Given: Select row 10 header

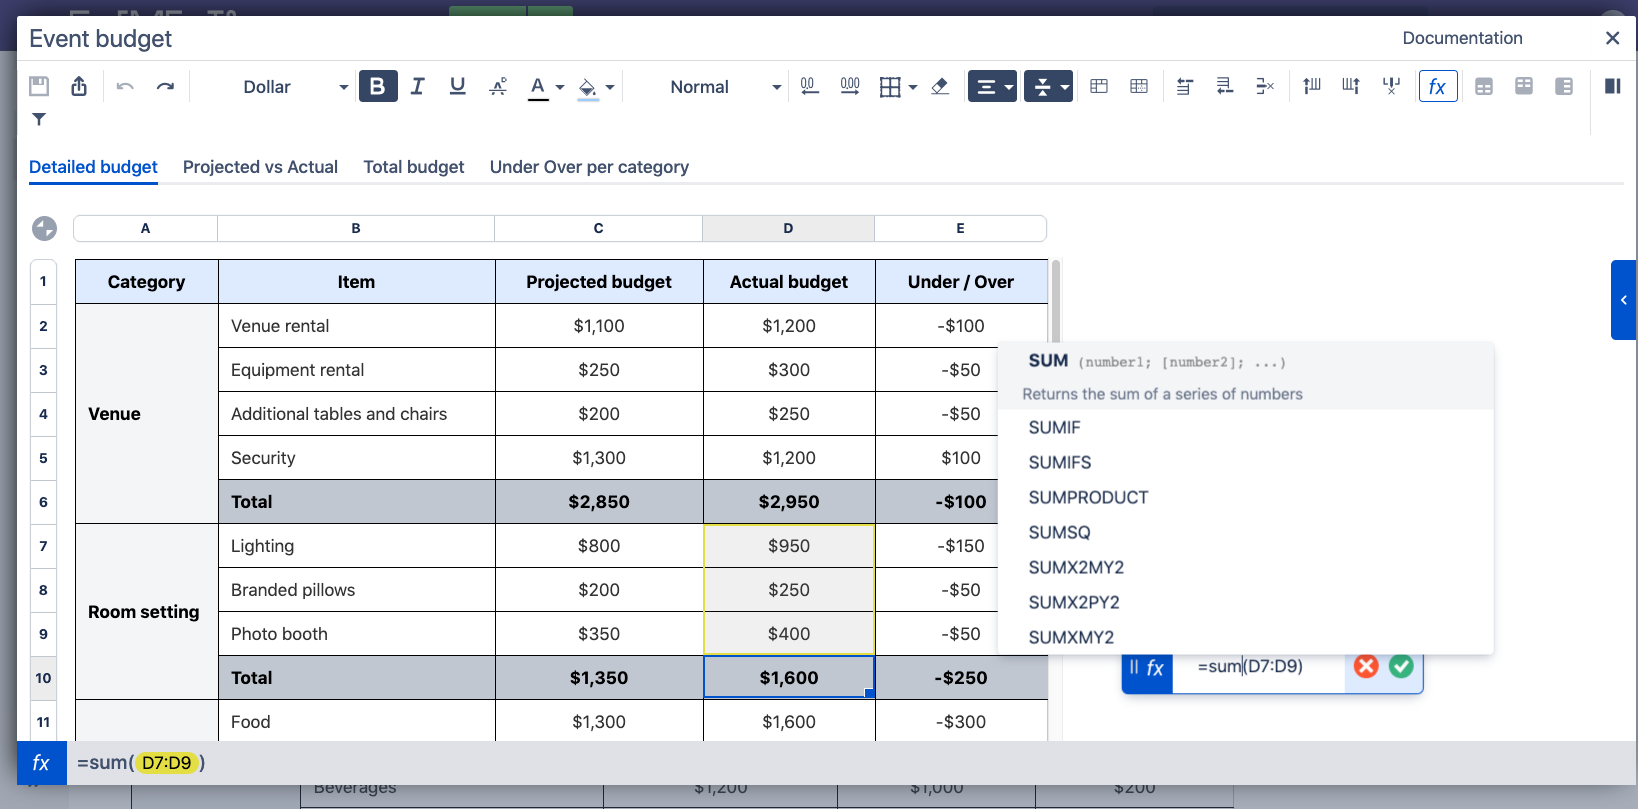Looking at the screenshot, I should 43,678.
